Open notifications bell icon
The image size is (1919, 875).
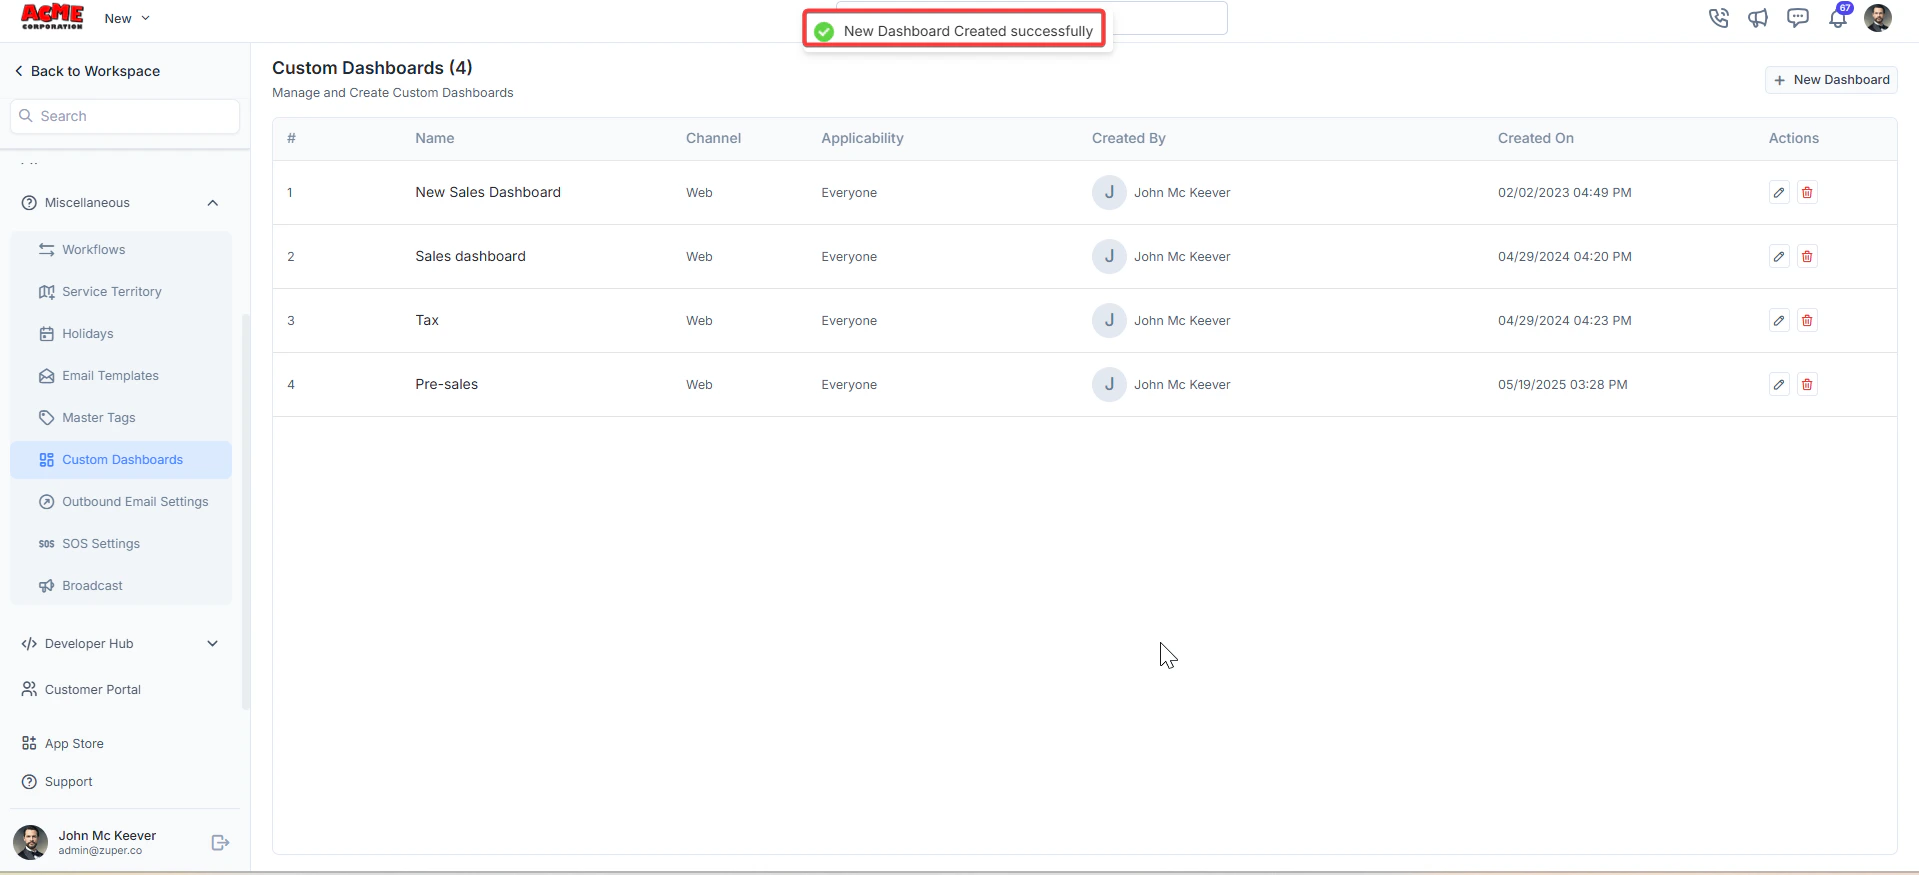pyautogui.click(x=1838, y=17)
